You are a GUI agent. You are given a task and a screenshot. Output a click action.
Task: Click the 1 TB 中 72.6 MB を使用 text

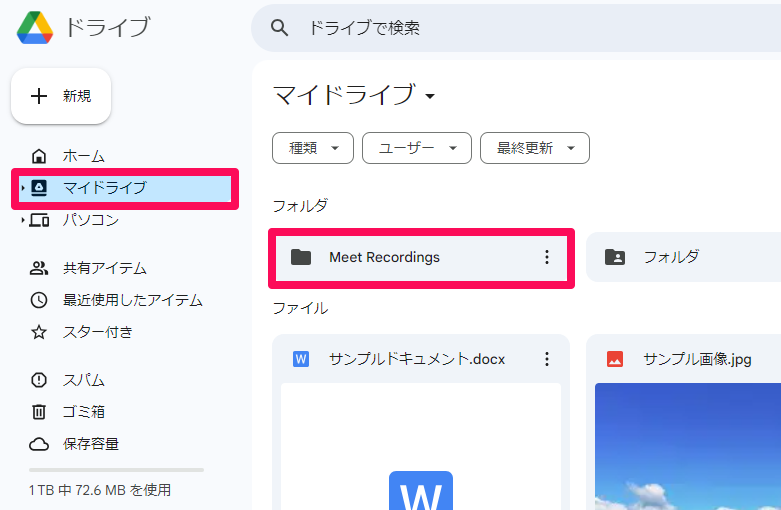pyautogui.click(x=100, y=491)
